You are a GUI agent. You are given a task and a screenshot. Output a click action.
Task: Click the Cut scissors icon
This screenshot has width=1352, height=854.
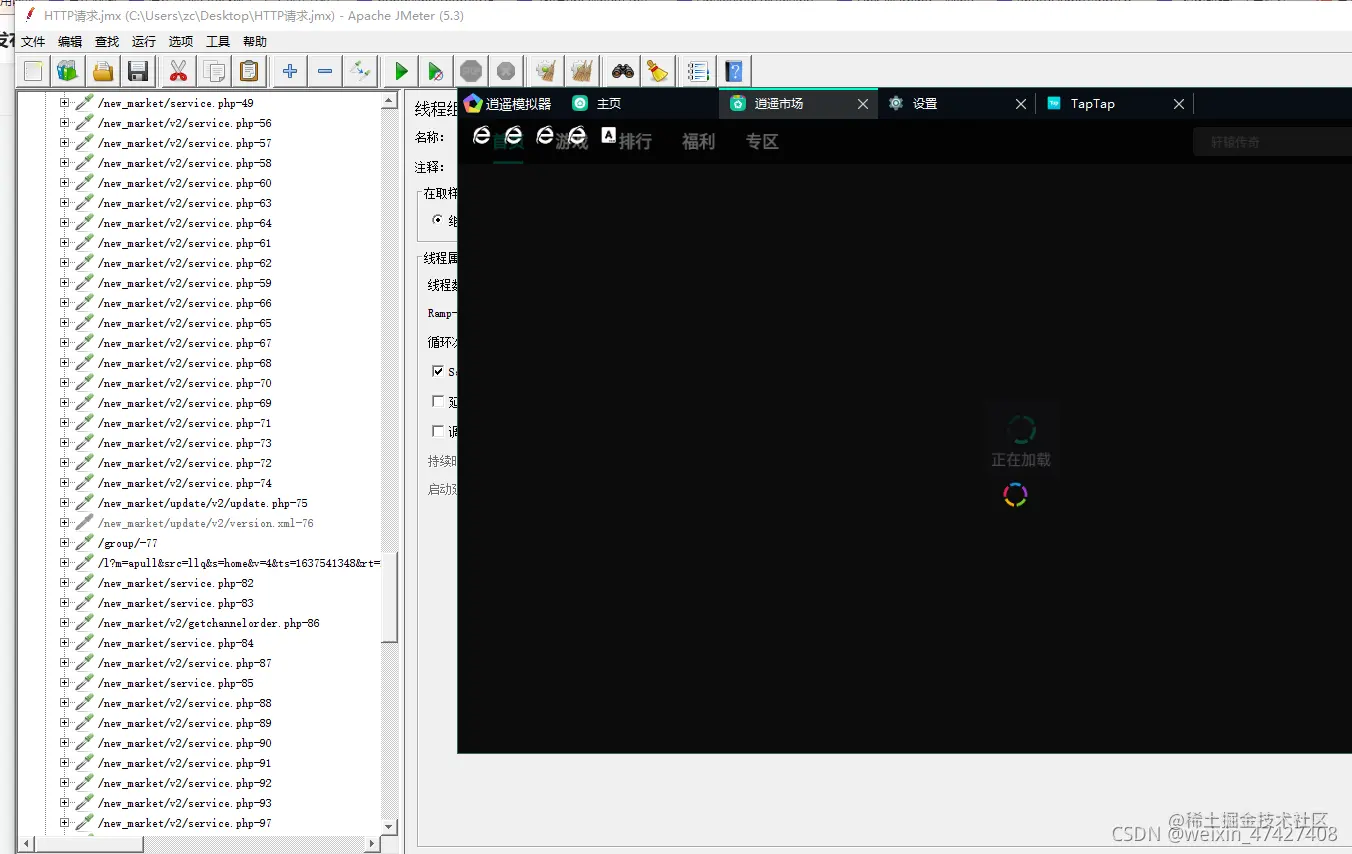179,71
